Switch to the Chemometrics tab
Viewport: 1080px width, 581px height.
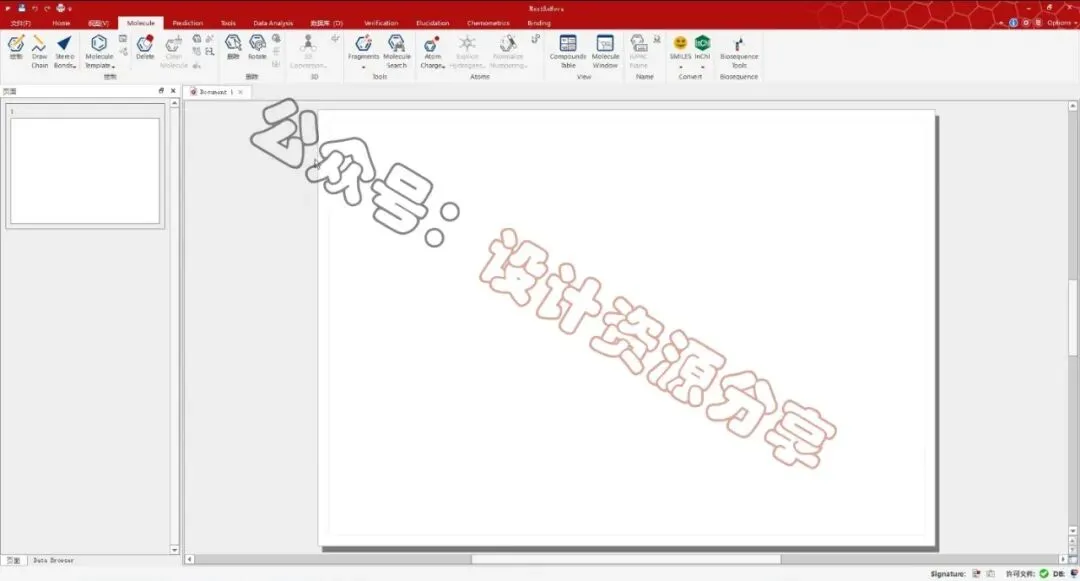488,23
